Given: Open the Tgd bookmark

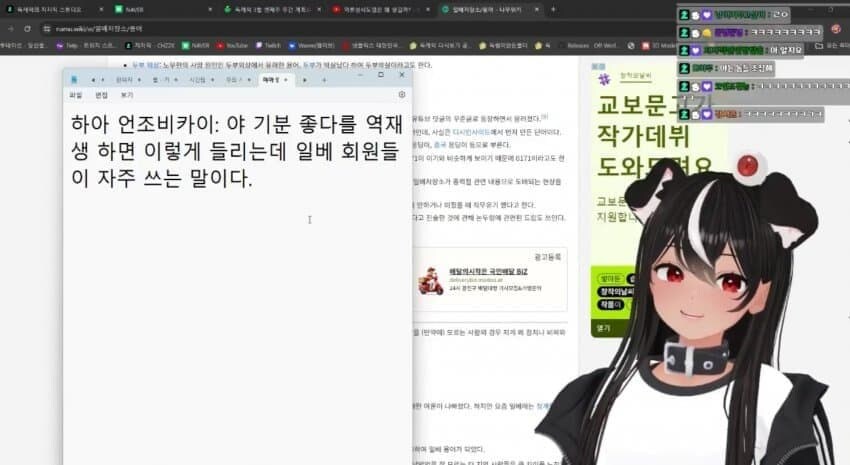Looking at the screenshot, I should click(x=86, y=46).
